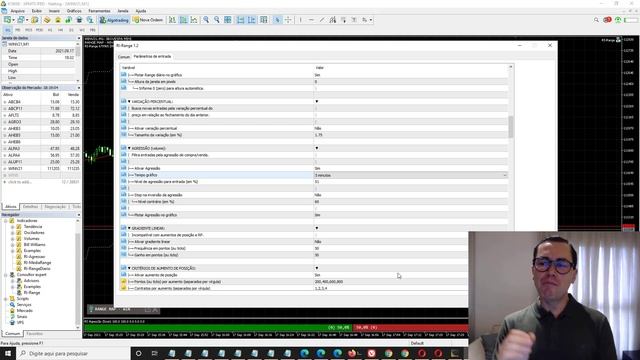The height and width of the screenshot is (360, 640).
Task: Switch to the Comum tab in RI-Range dialog
Action: point(124,57)
